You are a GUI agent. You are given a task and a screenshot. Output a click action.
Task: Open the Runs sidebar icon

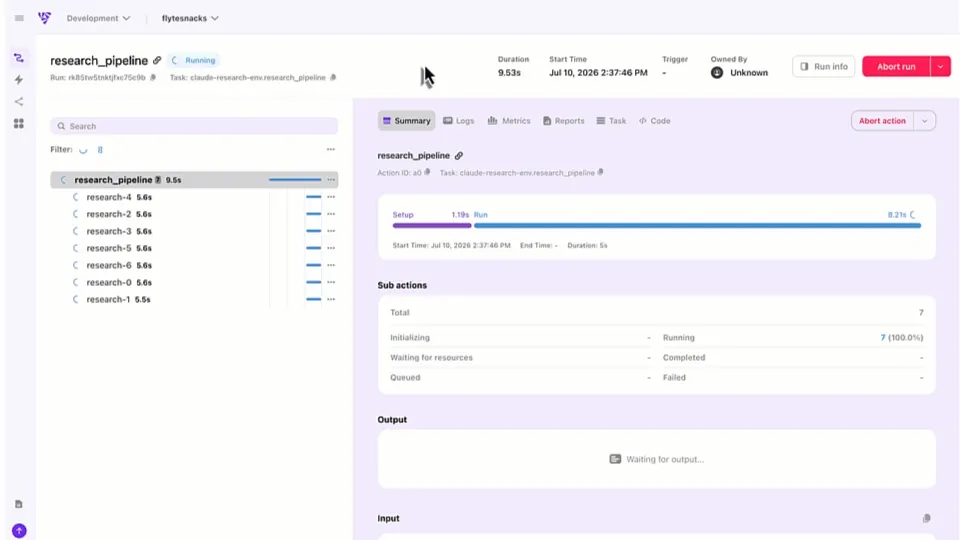[19, 58]
